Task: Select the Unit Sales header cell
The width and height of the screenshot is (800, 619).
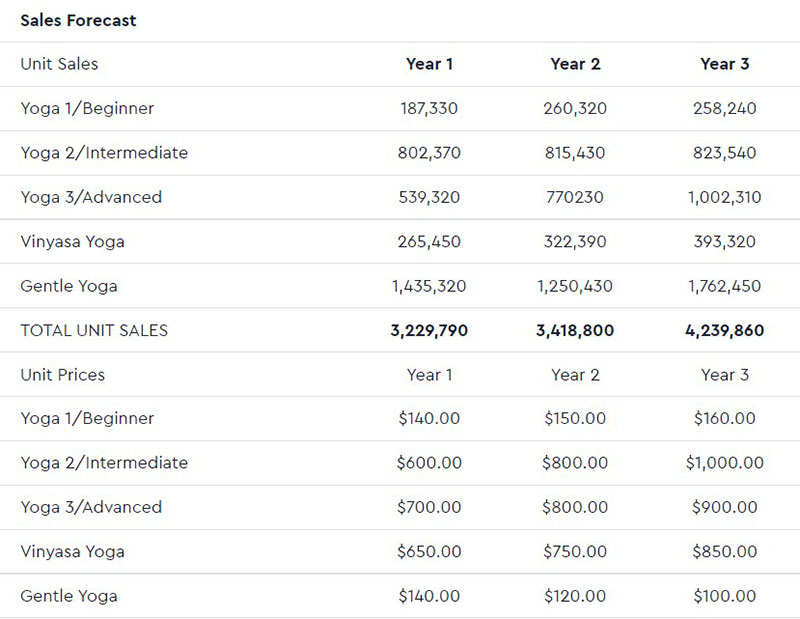Action: coord(59,64)
